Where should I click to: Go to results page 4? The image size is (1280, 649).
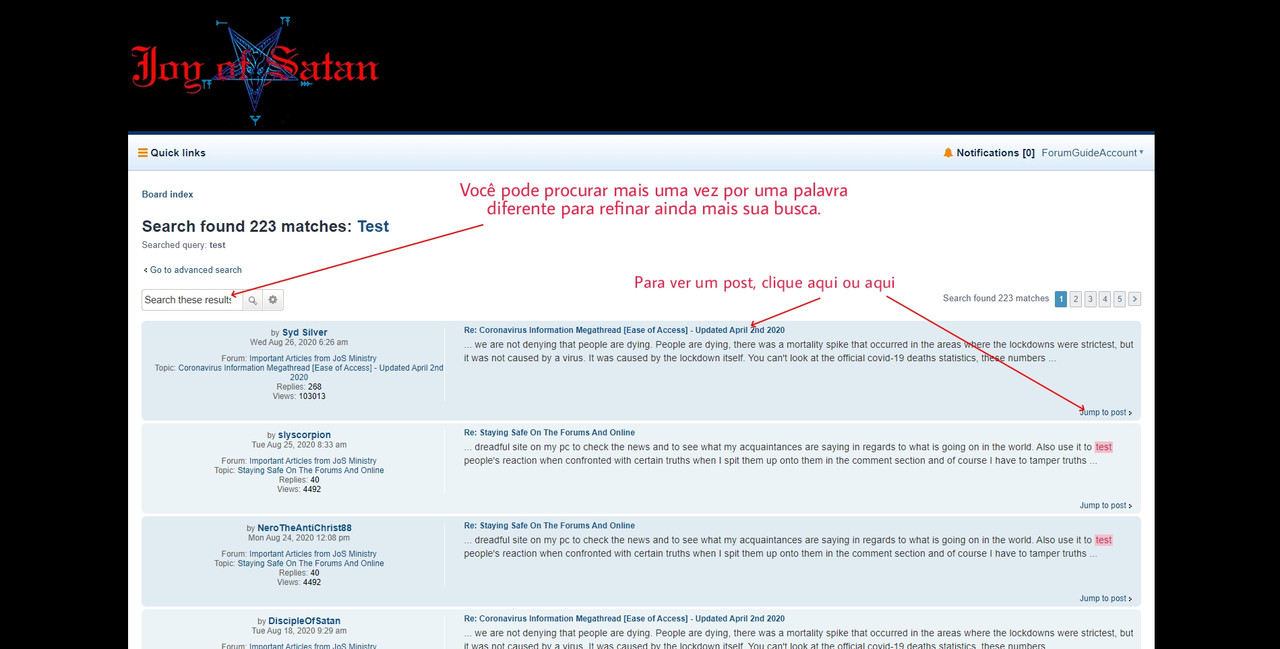[x=1105, y=299]
